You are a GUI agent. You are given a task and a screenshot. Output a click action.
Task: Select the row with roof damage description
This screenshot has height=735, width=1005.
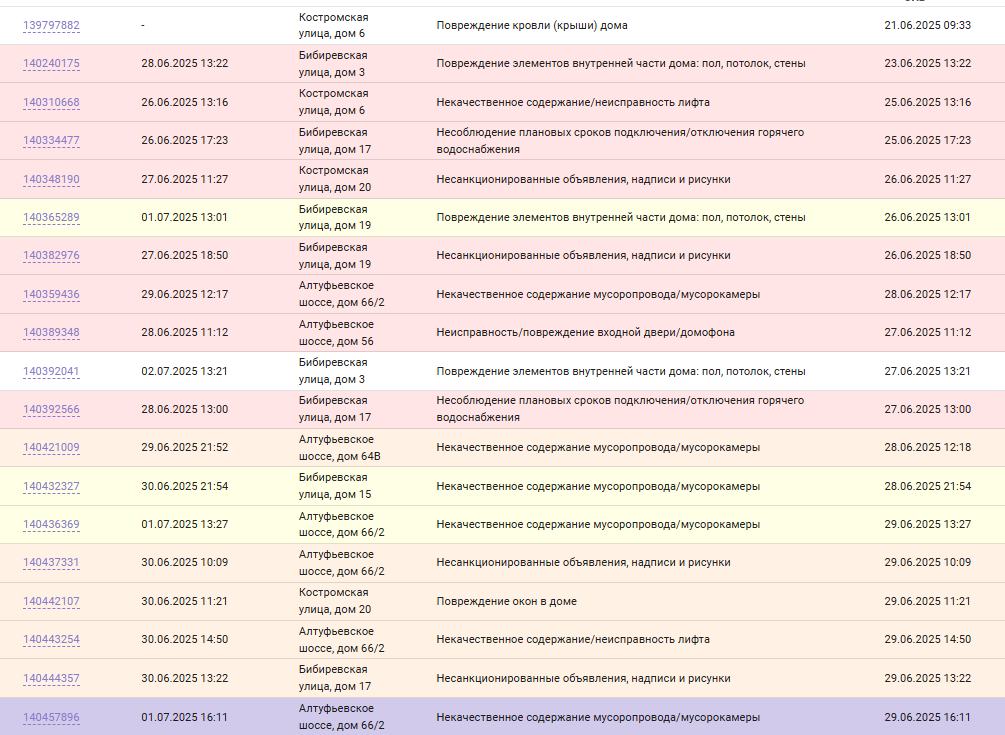tap(502, 26)
